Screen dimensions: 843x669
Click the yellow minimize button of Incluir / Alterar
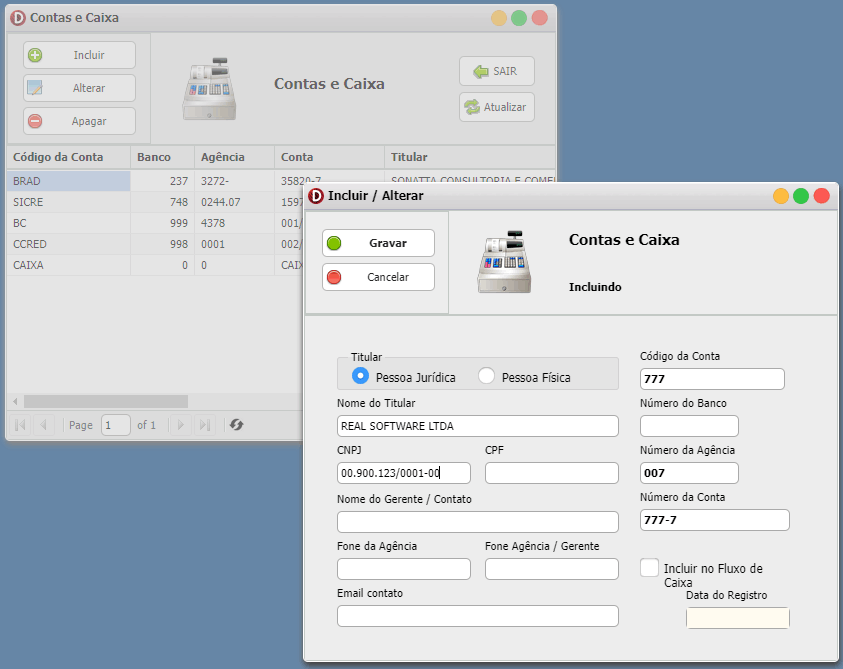(x=781, y=196)
